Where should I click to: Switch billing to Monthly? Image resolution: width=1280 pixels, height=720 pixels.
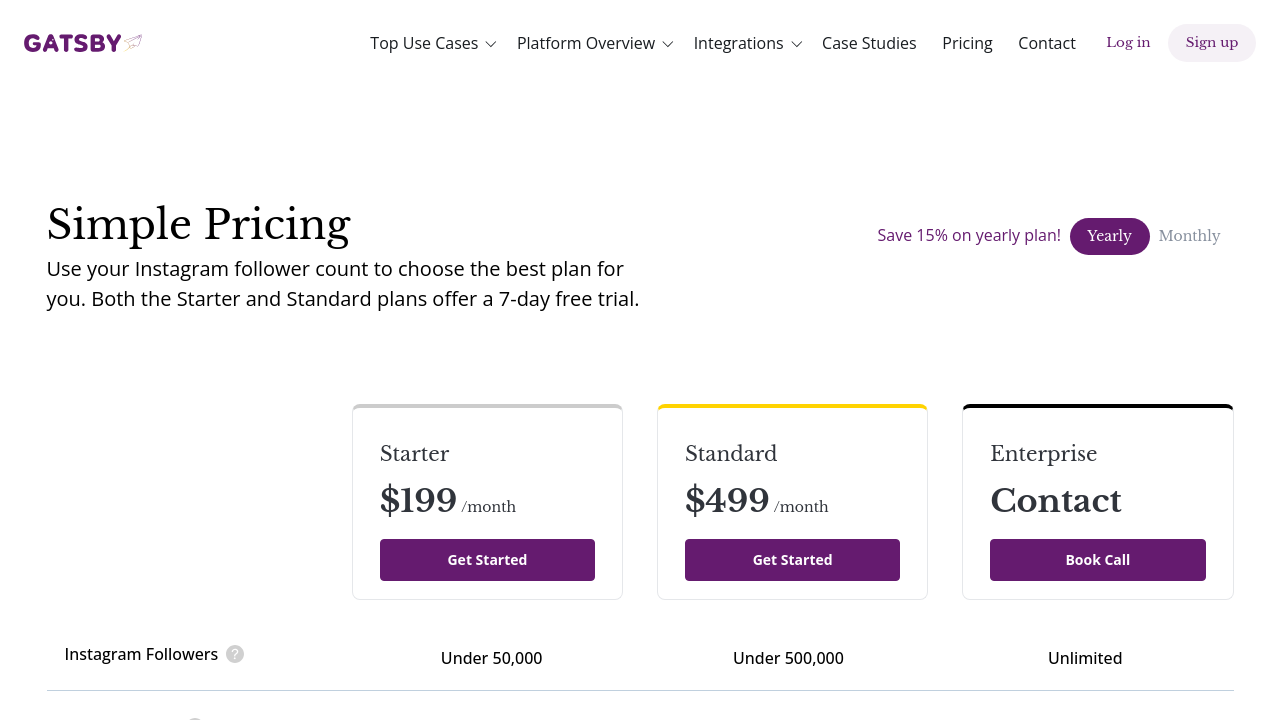(1189, 236)
